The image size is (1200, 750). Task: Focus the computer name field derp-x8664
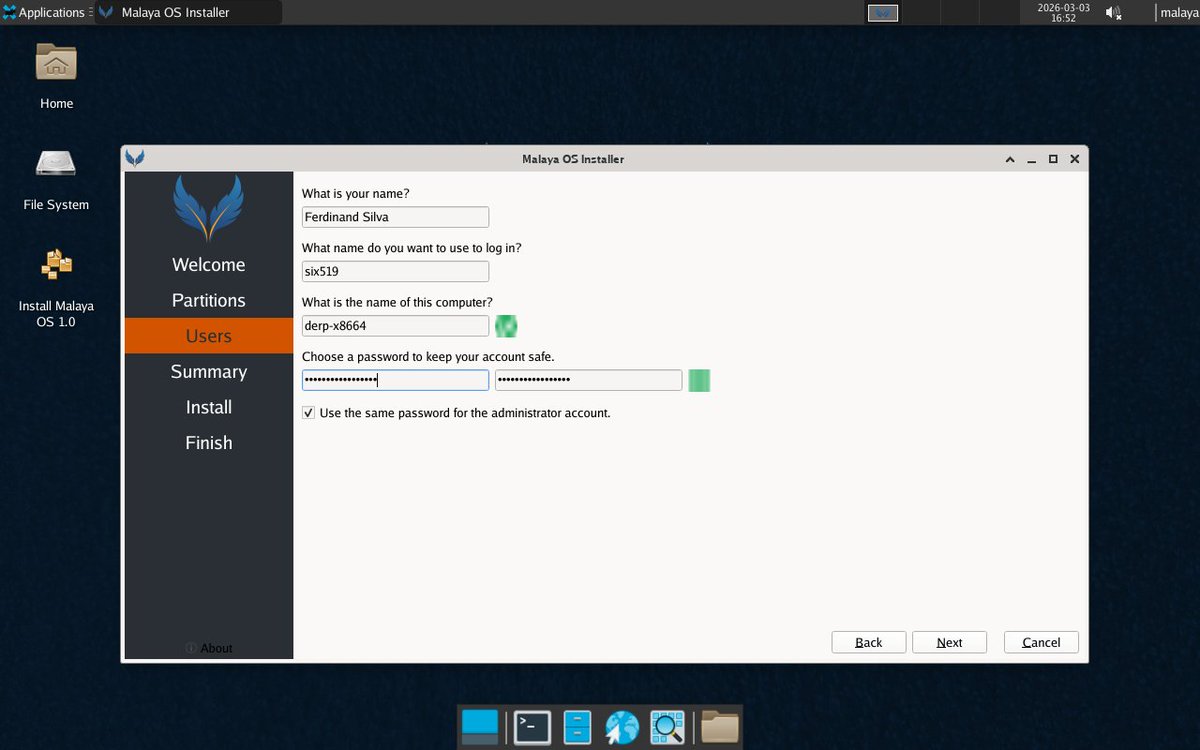(x=395, y=326)
